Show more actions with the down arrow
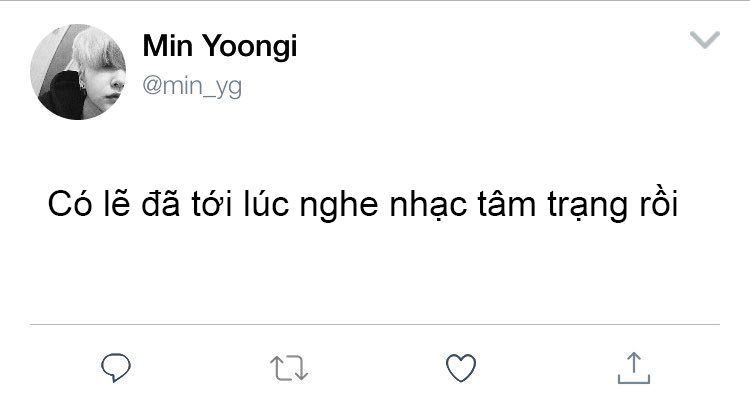 tap(705, 40)
